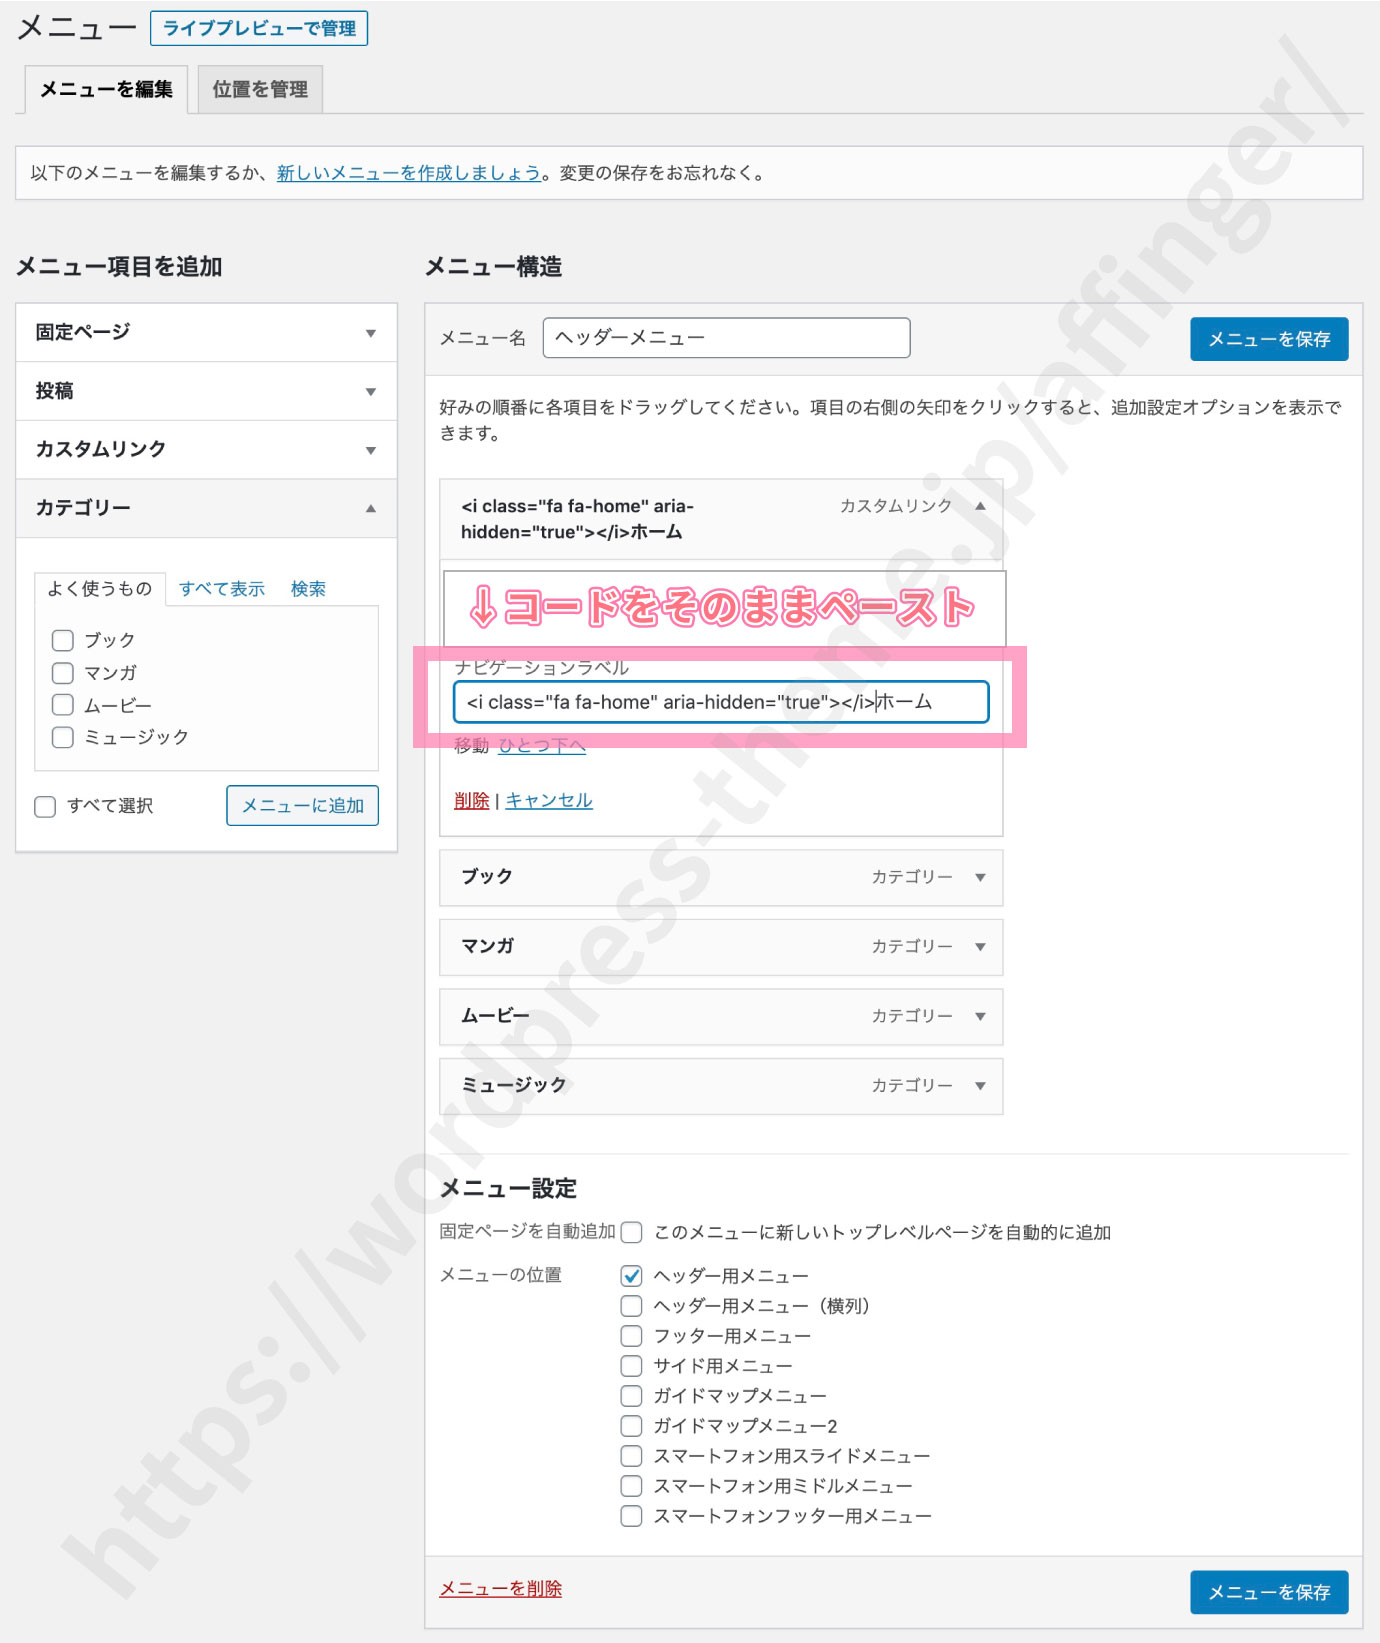Check スマートフォン用スライドメニュー location

631,1456
